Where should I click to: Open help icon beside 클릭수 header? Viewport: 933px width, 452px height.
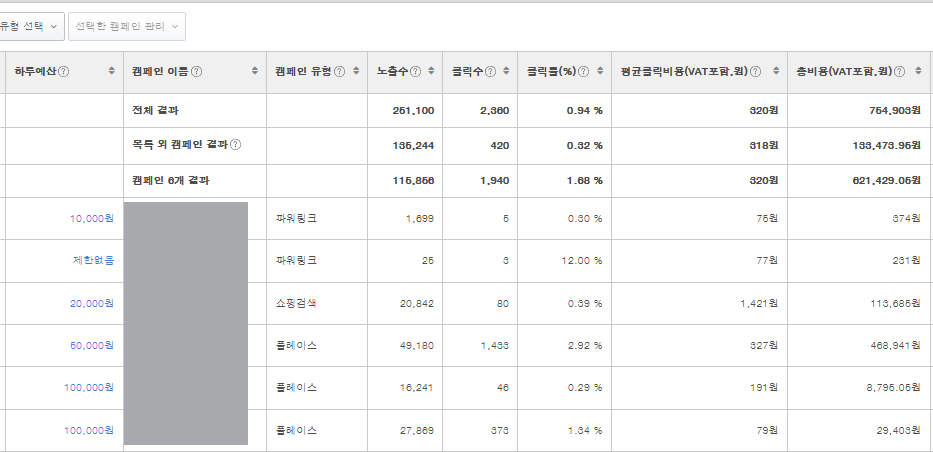pyautogui.click(x=490, y=71)
